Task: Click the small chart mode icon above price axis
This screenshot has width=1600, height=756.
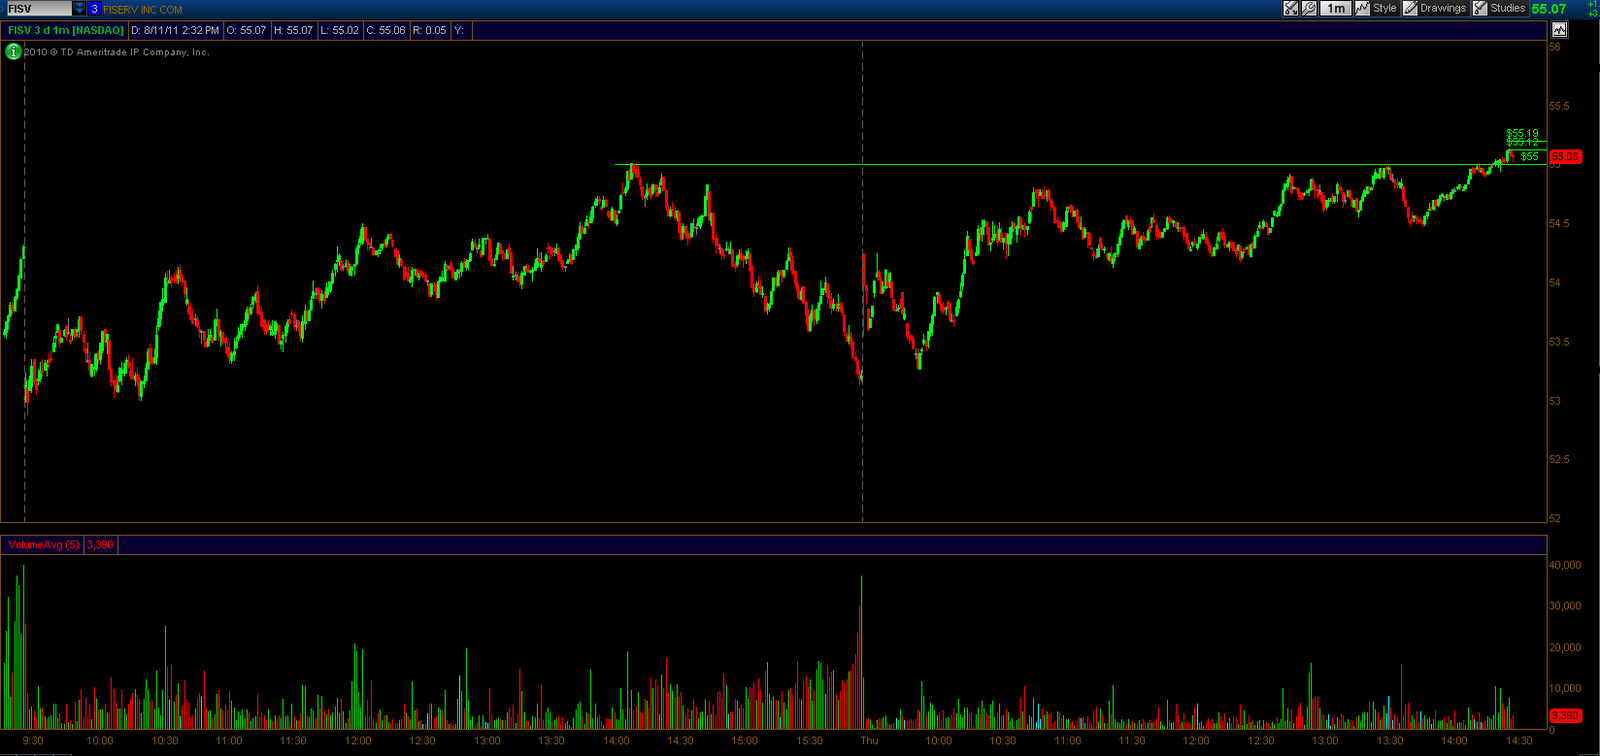Action: coord(1559,30)
